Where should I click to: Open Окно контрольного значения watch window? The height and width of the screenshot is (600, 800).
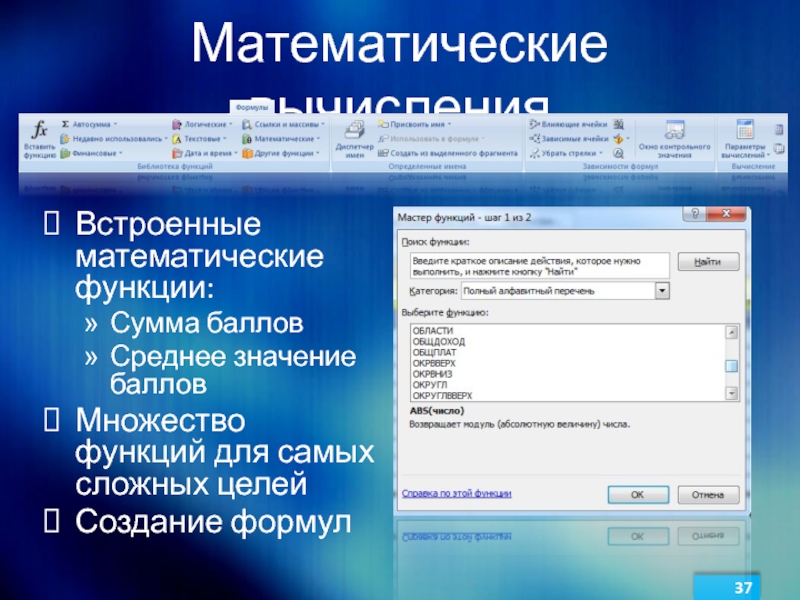click(x=674, y=139)
